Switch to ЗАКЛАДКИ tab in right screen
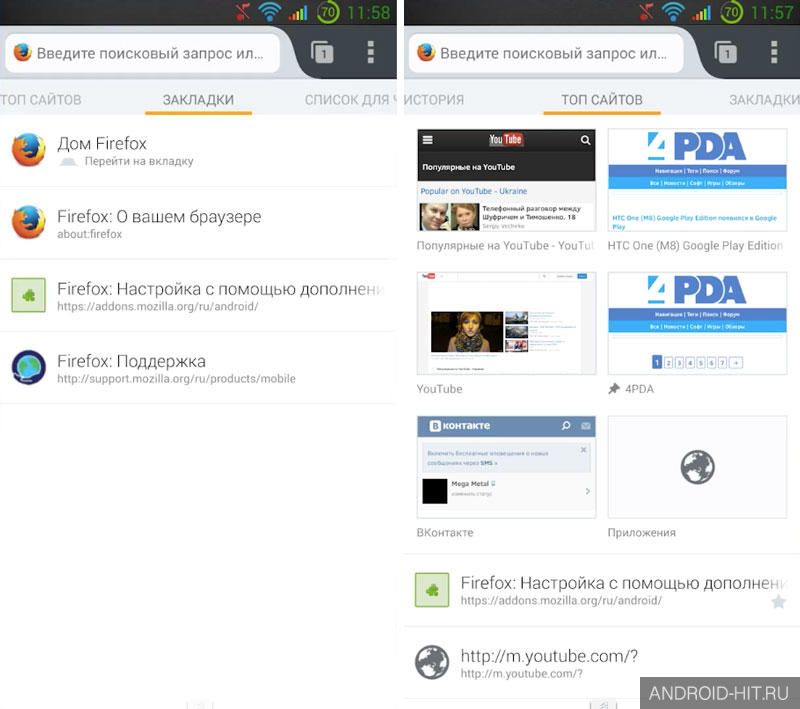Viewport: 800px width, 709px height. pos(764,99)
